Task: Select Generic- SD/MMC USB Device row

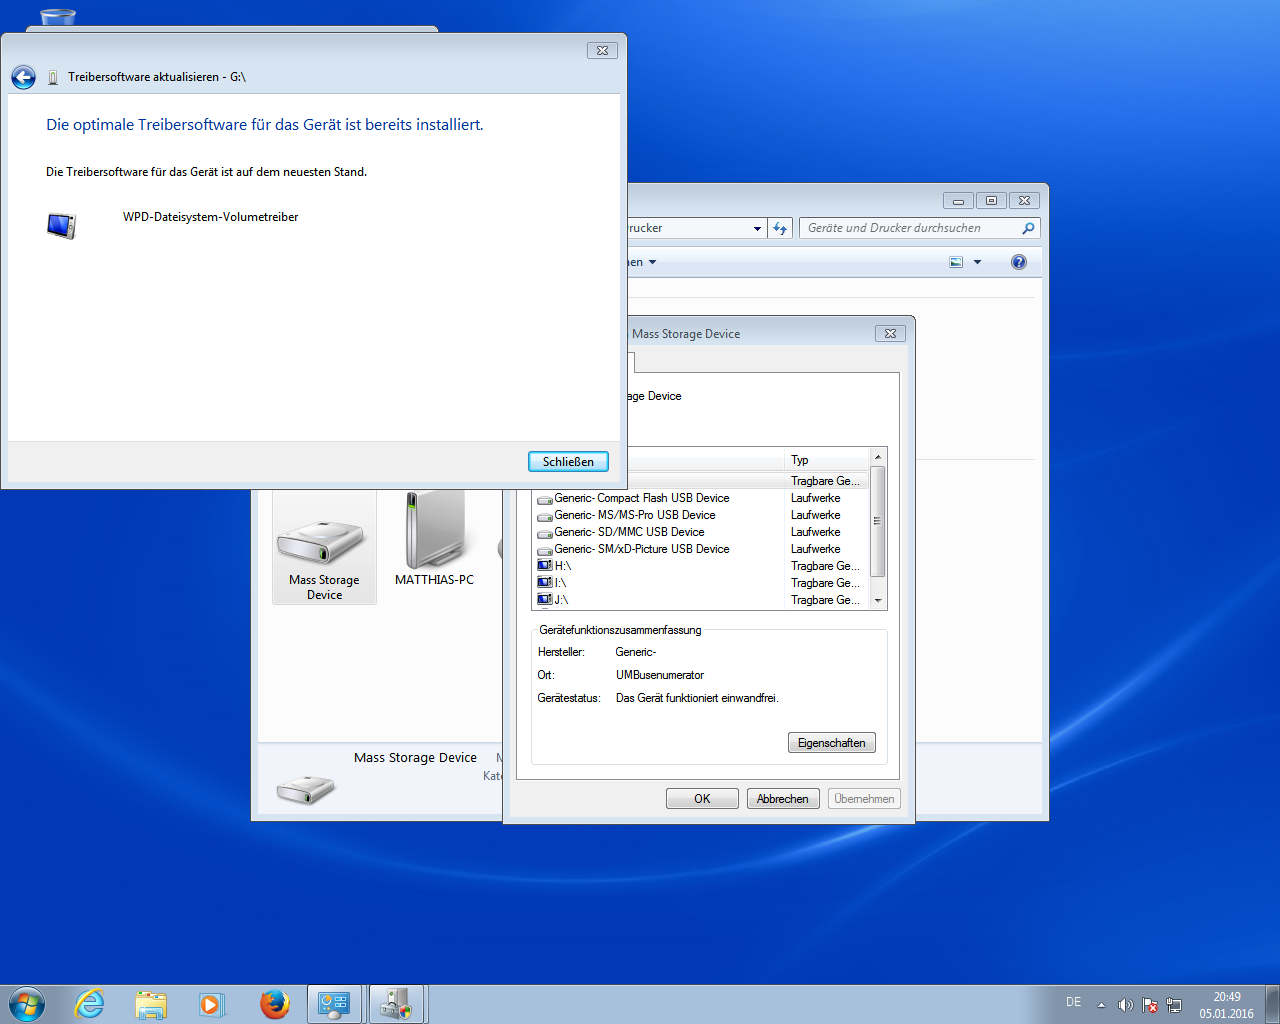Action: [x=701, y=532]
